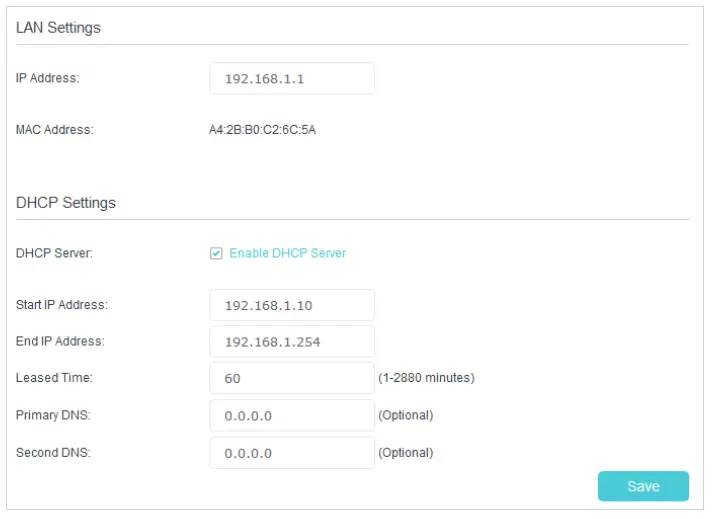Select the Second DNS input field
Image resolution: width=712 pixels, height=519 pixels.
[x=292, y=453]
